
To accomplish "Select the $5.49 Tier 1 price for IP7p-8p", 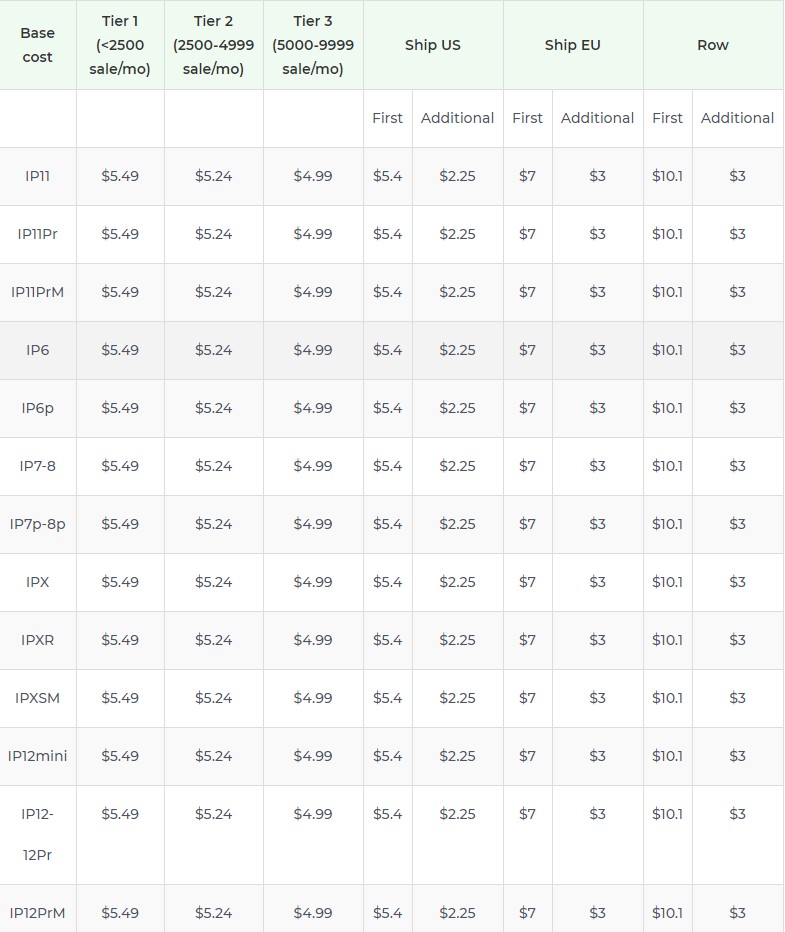I will click(120, 524).
